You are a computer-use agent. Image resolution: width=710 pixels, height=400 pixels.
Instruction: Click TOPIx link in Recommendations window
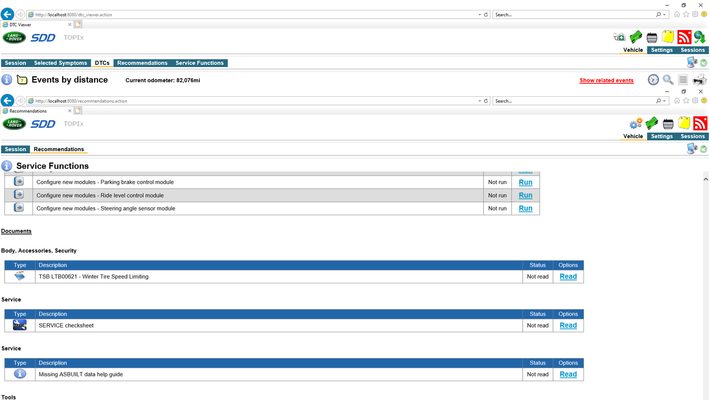73,124
